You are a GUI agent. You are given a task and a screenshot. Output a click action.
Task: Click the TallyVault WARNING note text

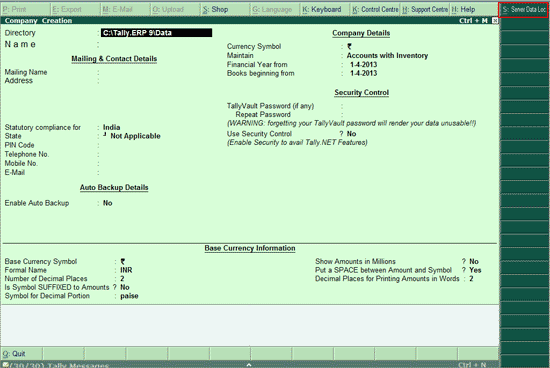tap(351, 123)
